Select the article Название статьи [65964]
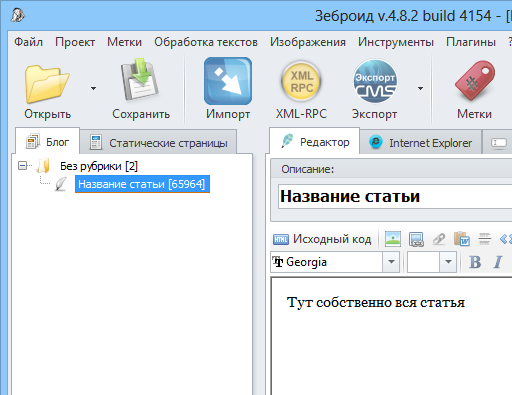The height and width of the screenshot is (395, 512). [142, 184]
